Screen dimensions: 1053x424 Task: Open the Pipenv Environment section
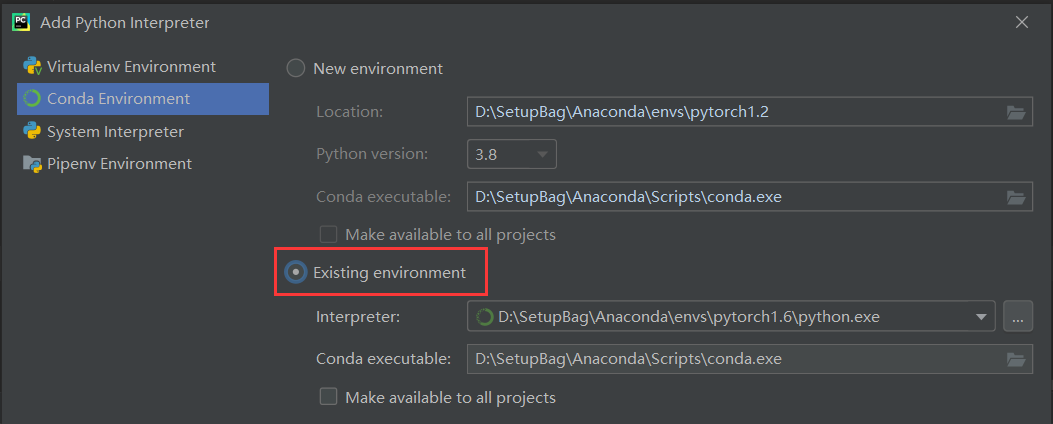(119, 163)
